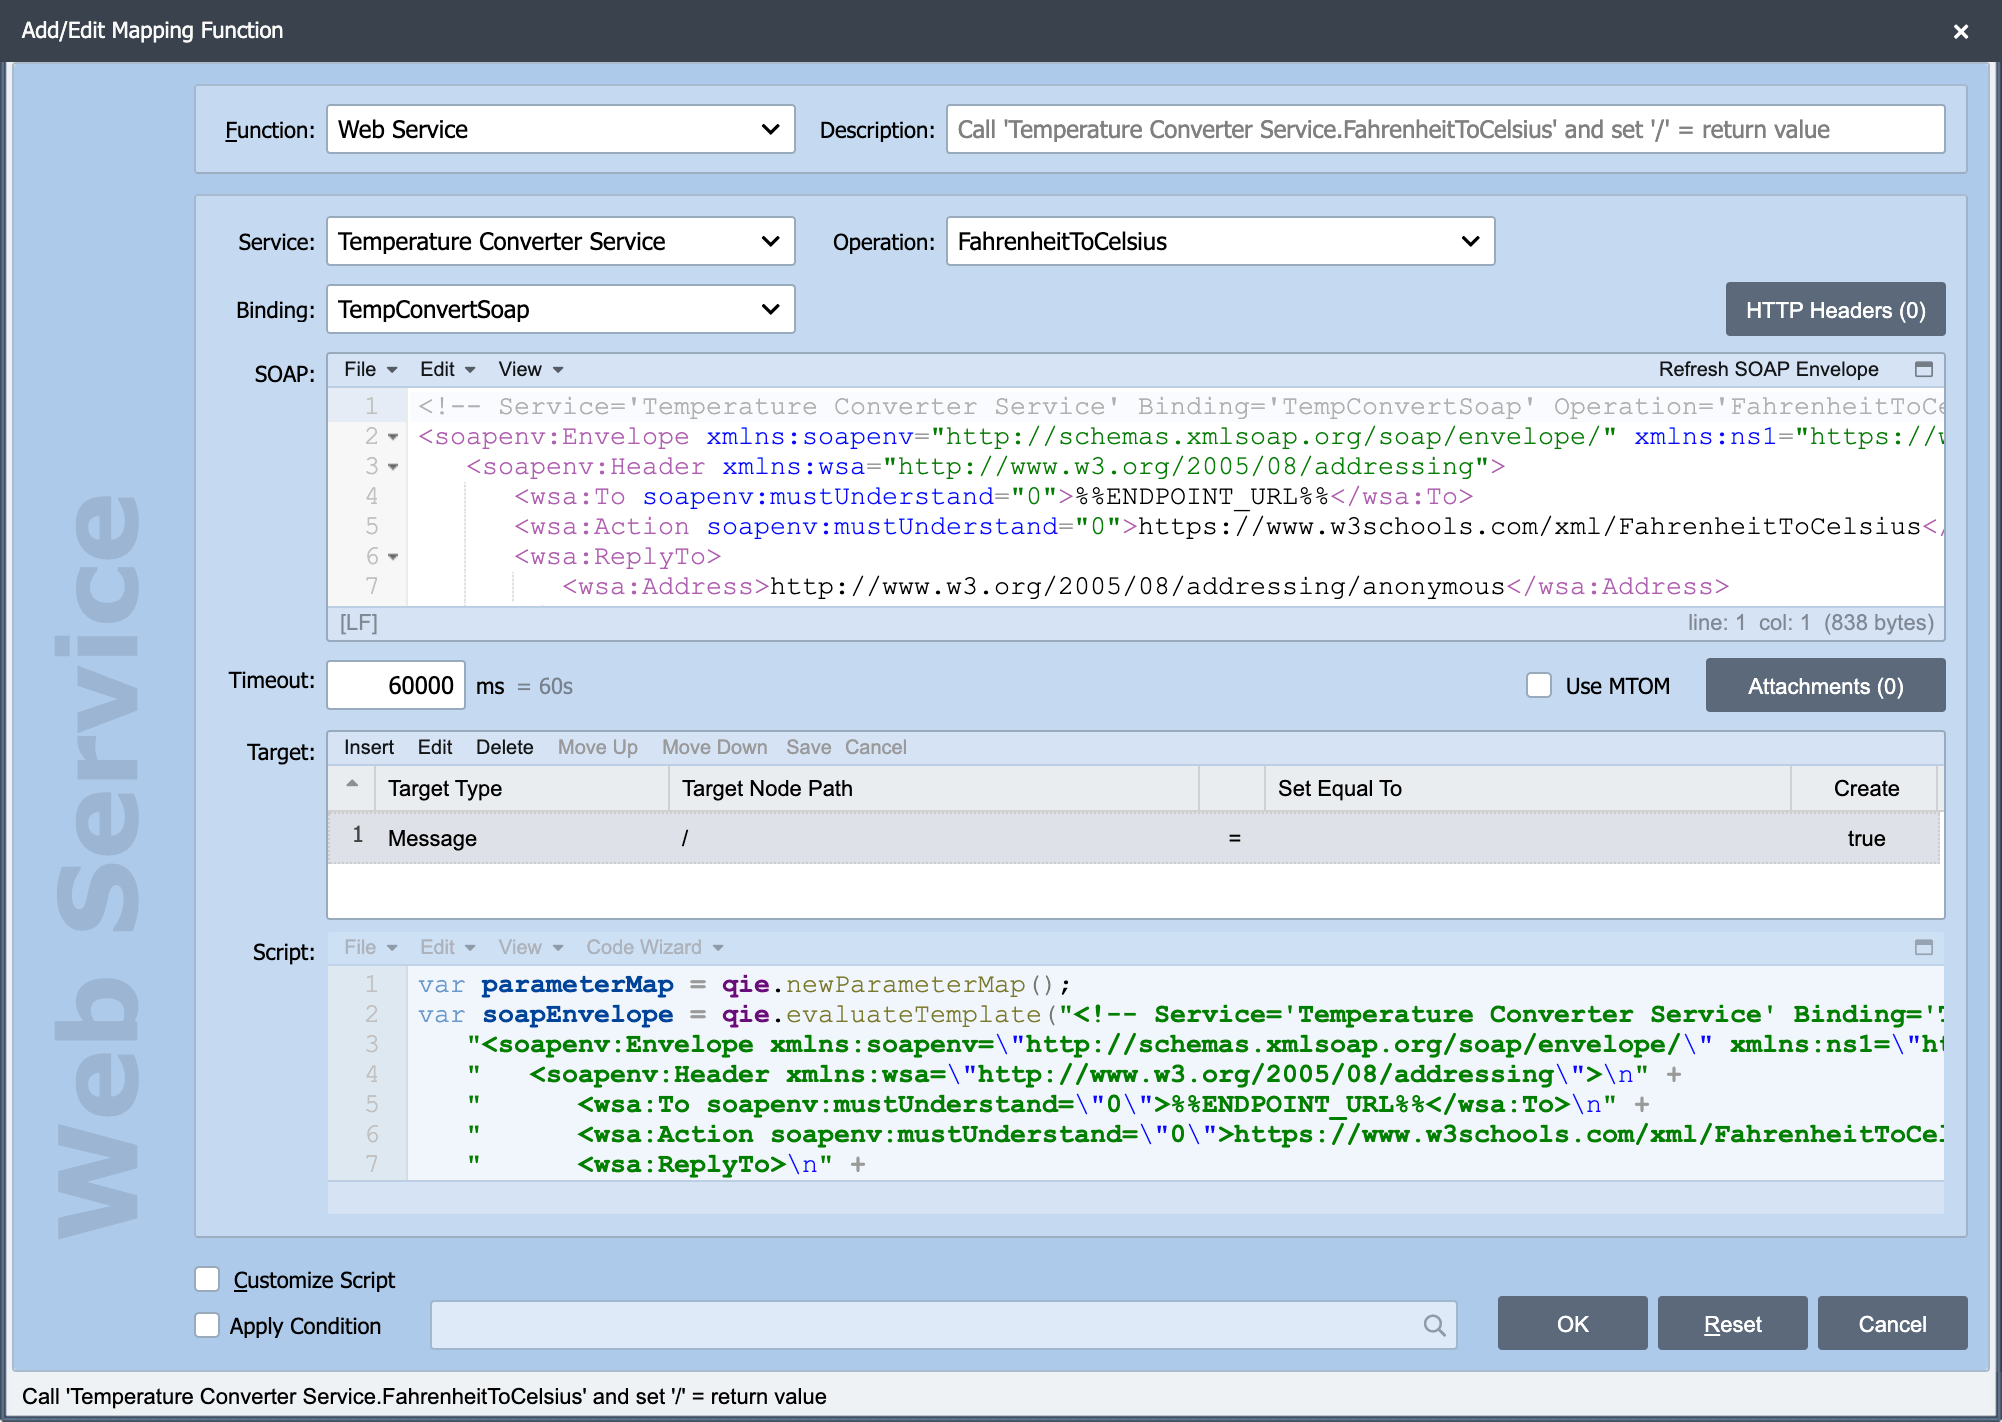This screenshot has height=1422, width=2002.
Task: Maximize the Script editor panel
Action: coord(1923,947)
